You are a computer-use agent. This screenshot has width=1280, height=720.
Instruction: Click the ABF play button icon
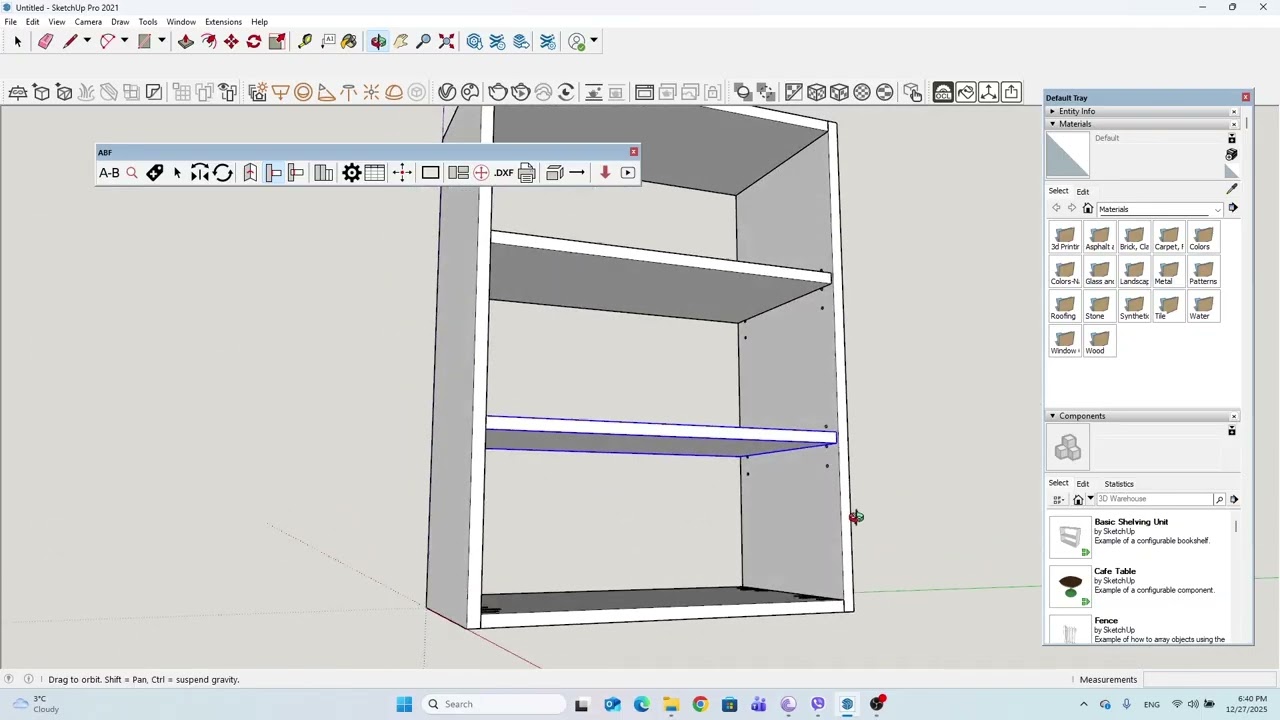628,173
